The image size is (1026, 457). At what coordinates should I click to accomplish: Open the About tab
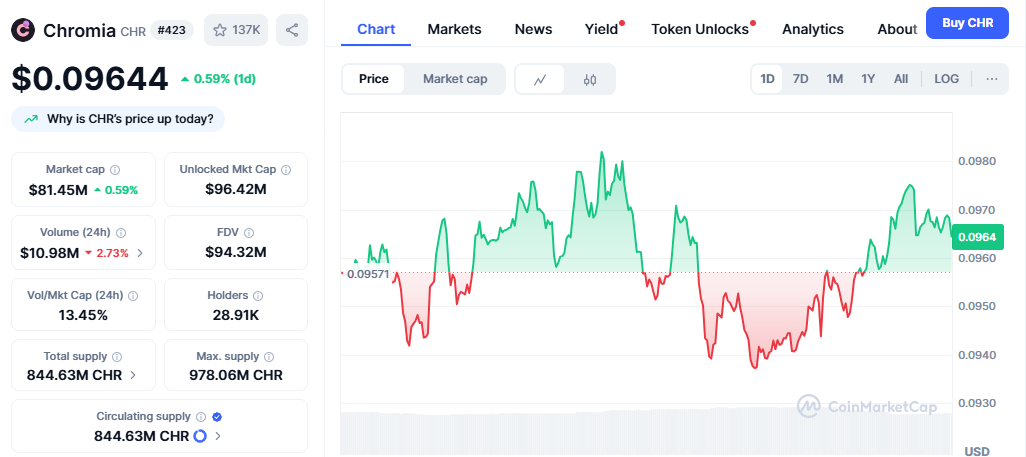(x=896, y=29)
